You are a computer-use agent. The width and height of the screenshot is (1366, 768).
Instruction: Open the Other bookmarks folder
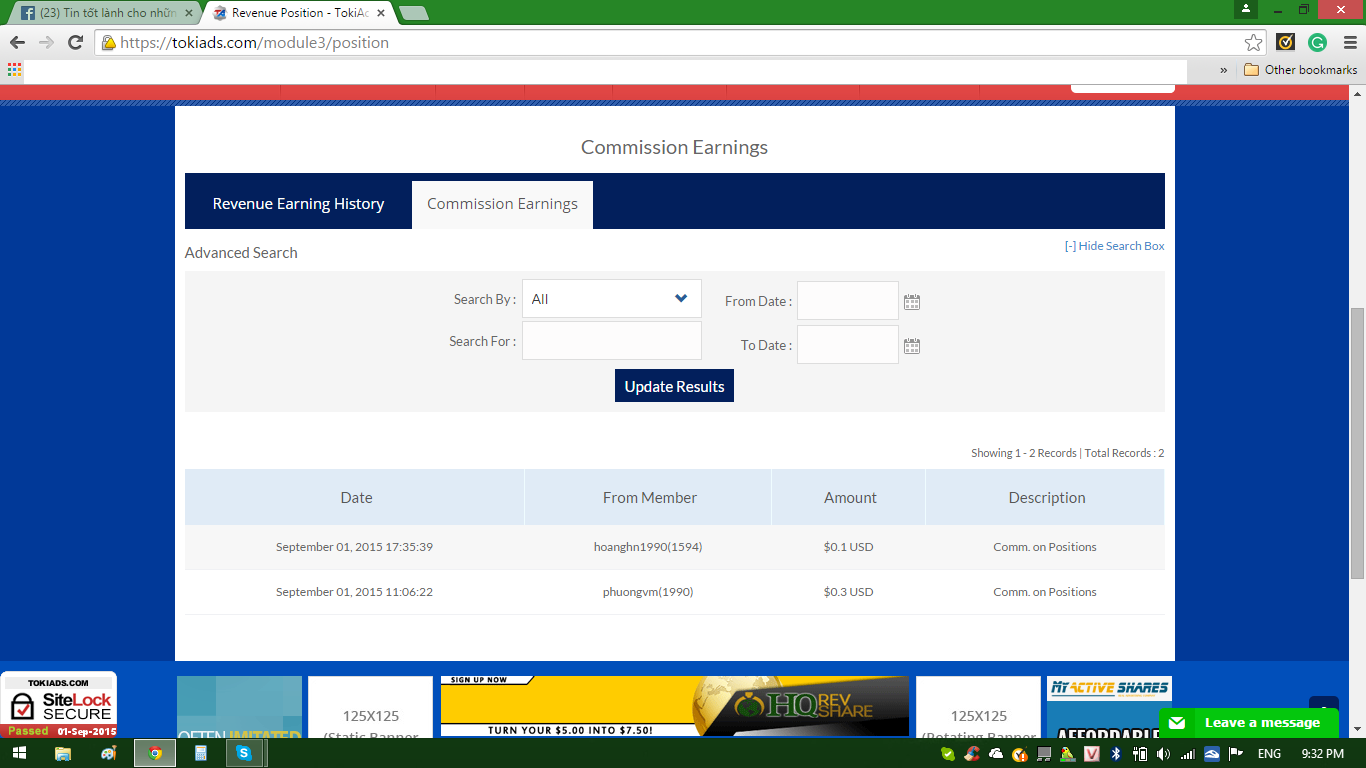1300,70
